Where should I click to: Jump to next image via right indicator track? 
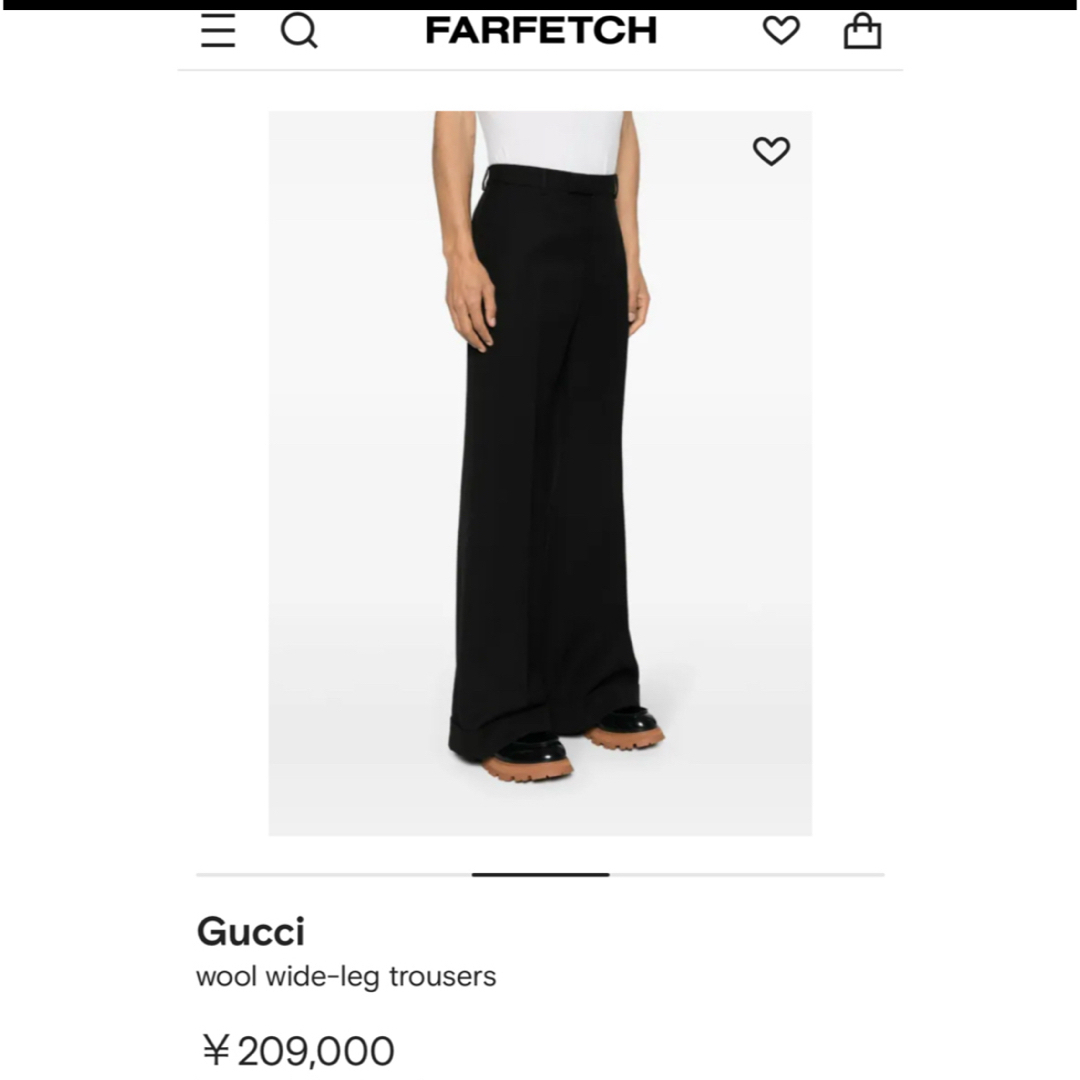(747, 875)
